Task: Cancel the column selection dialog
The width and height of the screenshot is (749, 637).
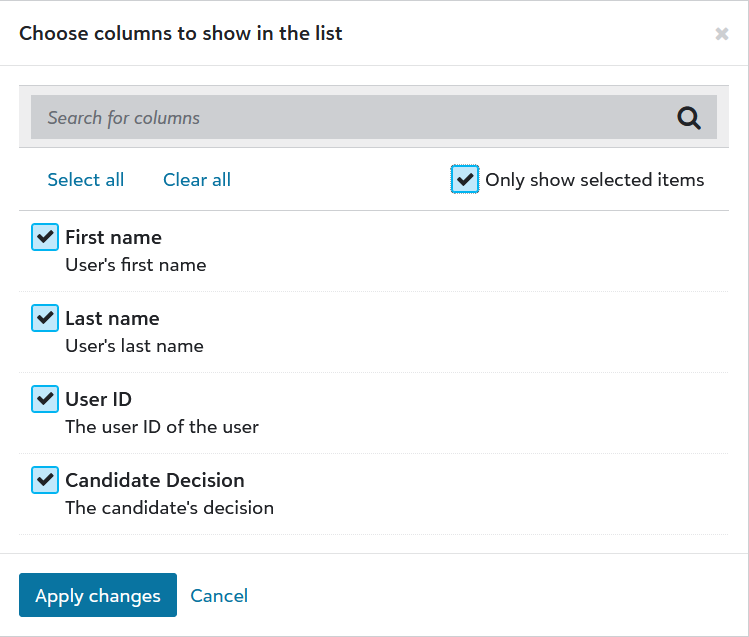Action: pos(219,595)
